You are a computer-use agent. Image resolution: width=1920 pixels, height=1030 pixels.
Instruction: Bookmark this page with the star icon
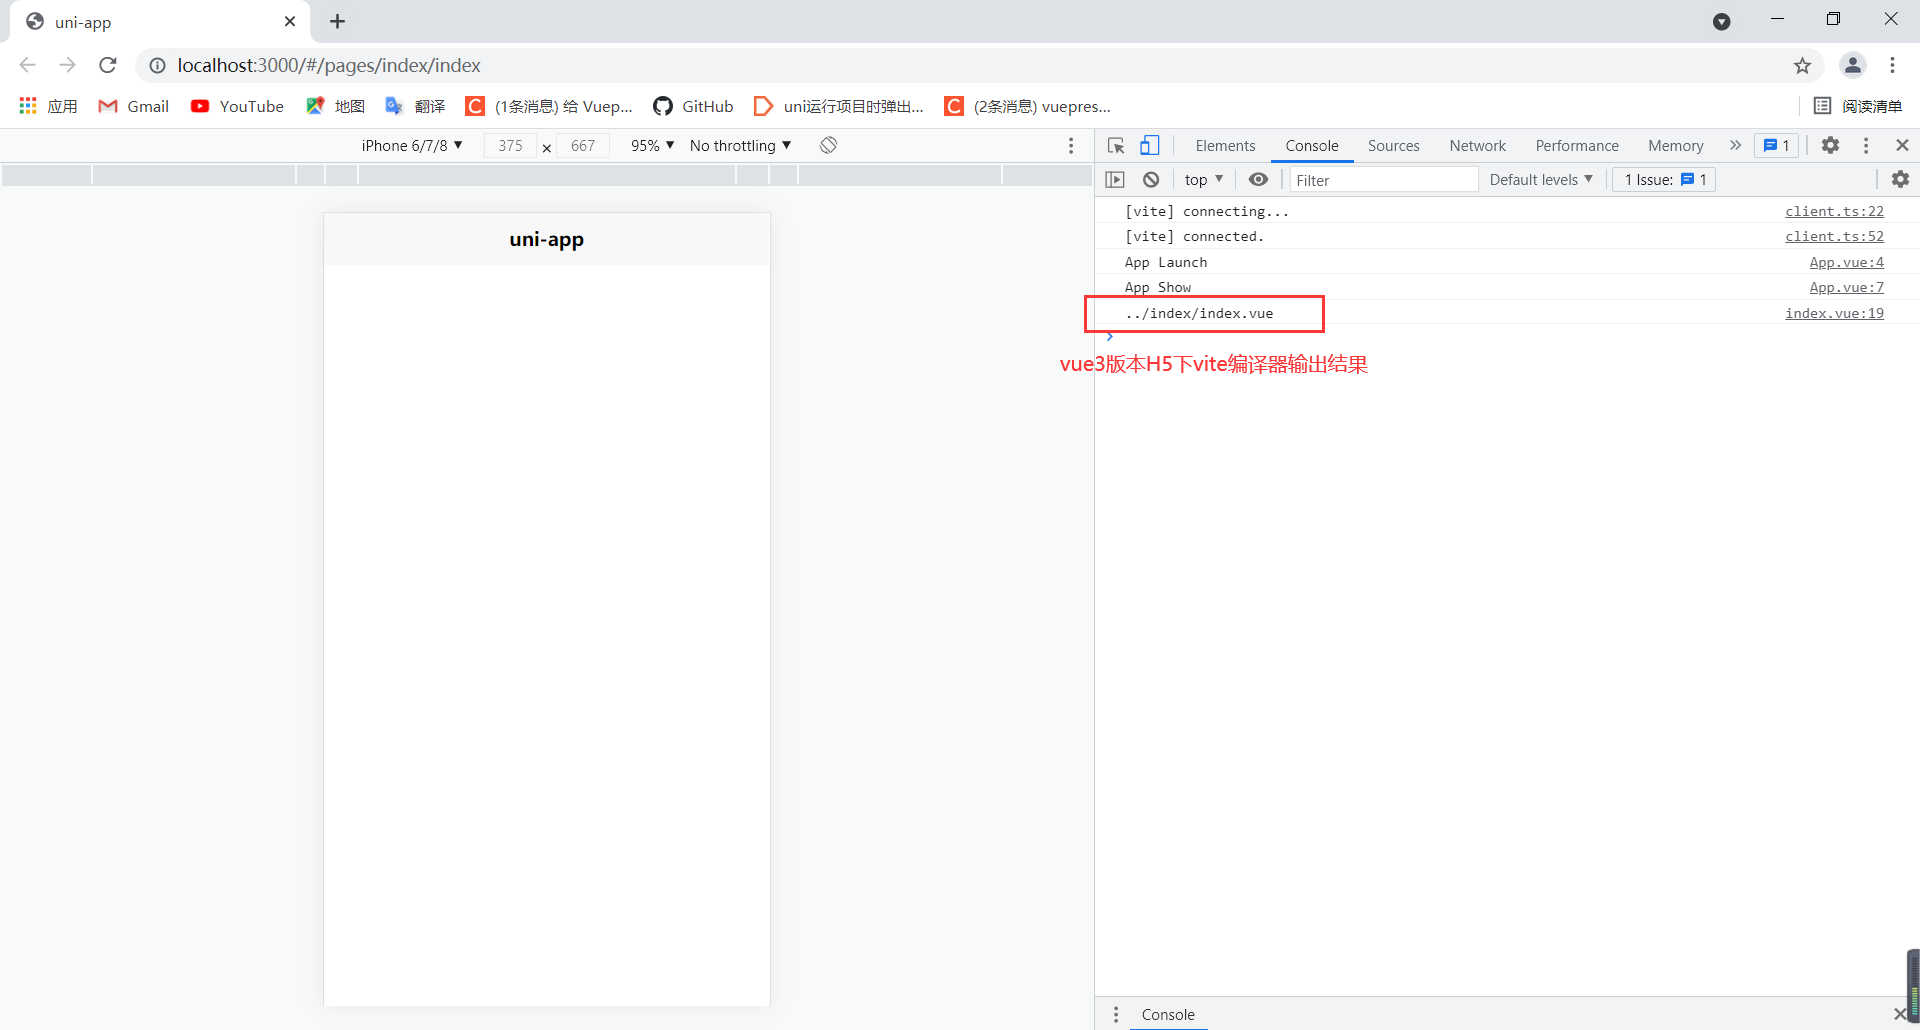tap(1802, 66)
